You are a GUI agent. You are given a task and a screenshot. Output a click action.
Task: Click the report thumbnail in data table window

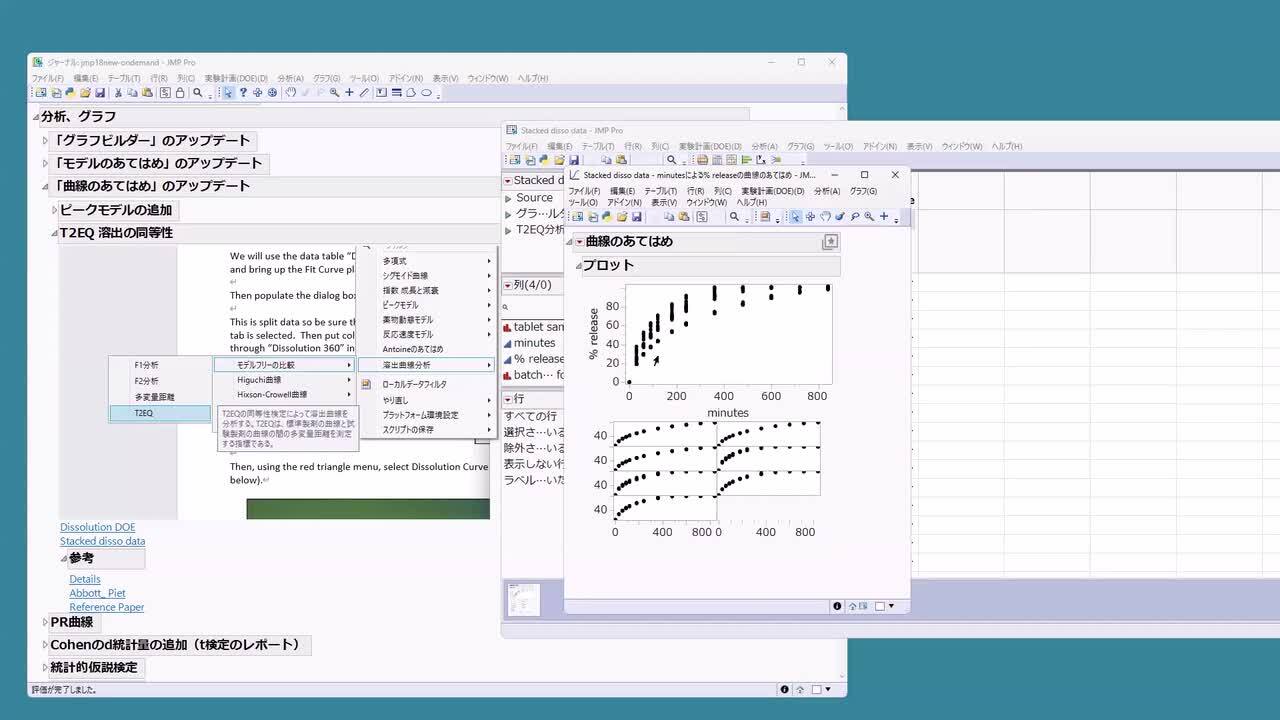(523, 600)
